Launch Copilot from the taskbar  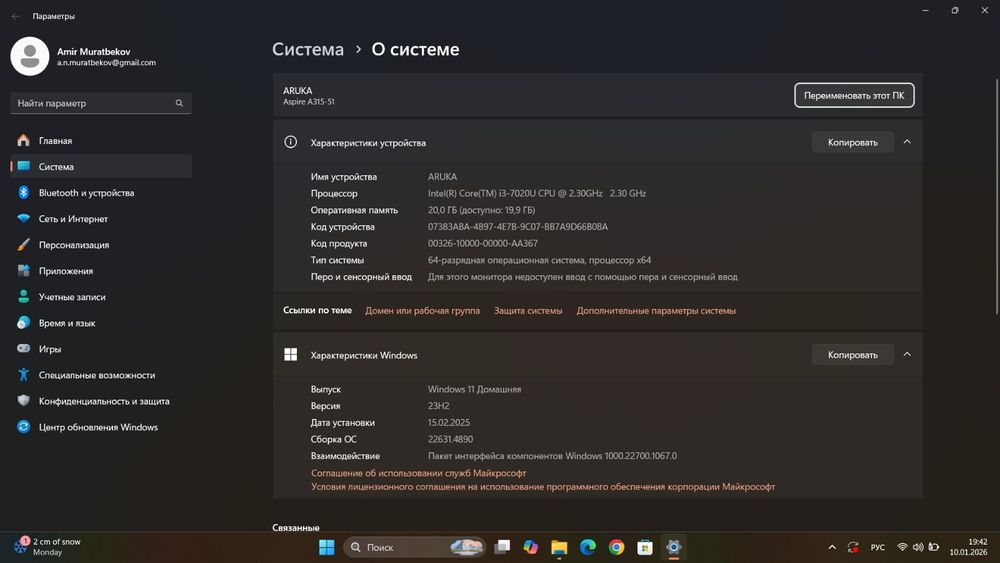pyautogui.click(x=531, y=547)
